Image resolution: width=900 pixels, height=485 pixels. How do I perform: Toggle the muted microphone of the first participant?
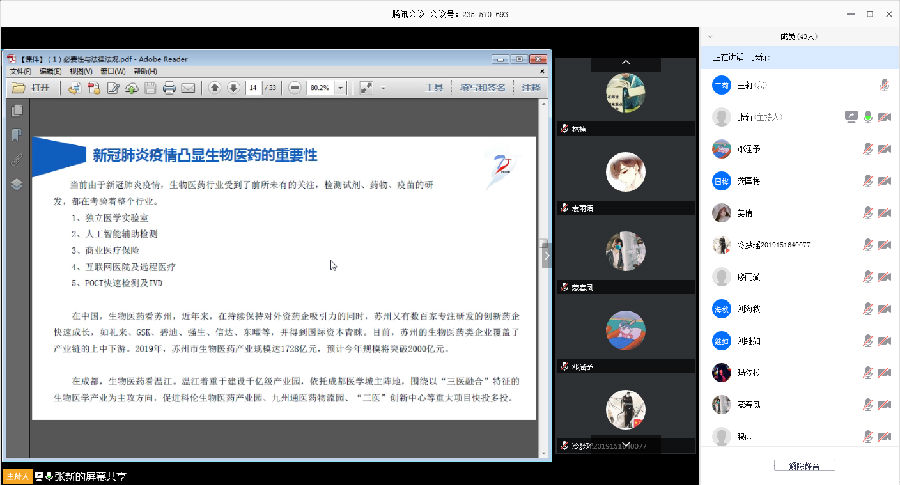[x=884, y=85]
